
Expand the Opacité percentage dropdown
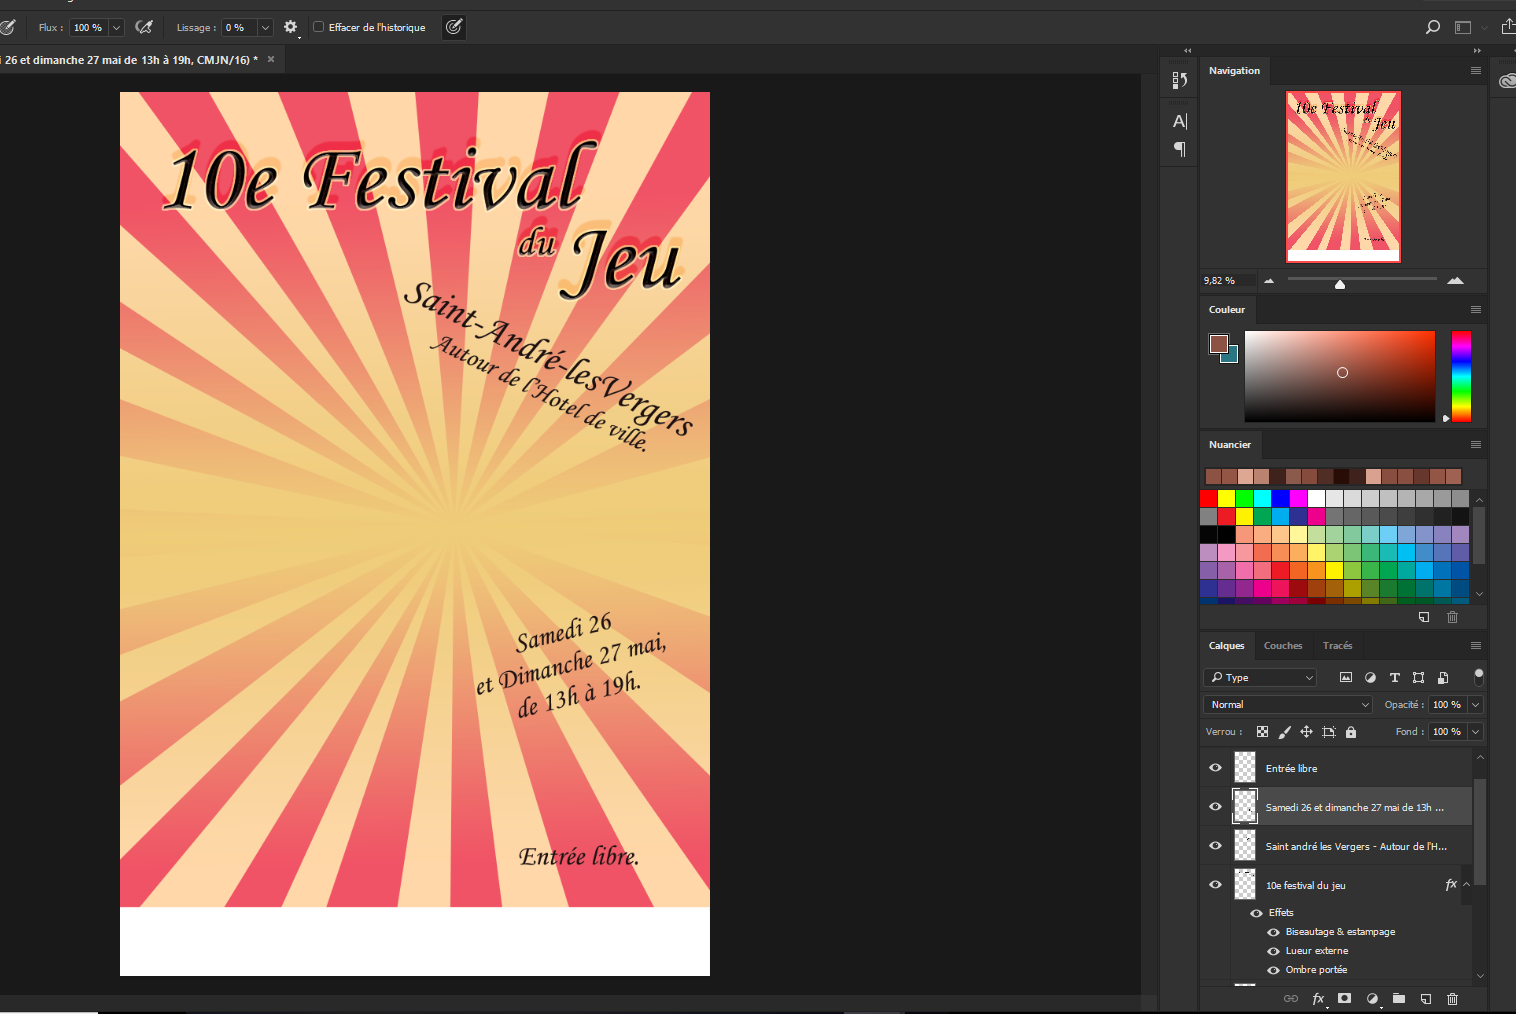[x=1476, y=704]
